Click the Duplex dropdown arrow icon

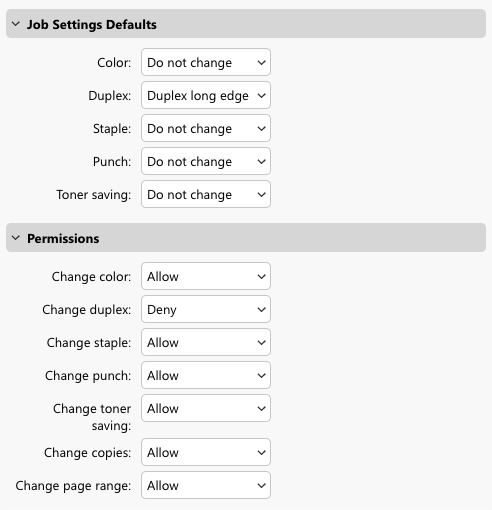coord(262,96)
